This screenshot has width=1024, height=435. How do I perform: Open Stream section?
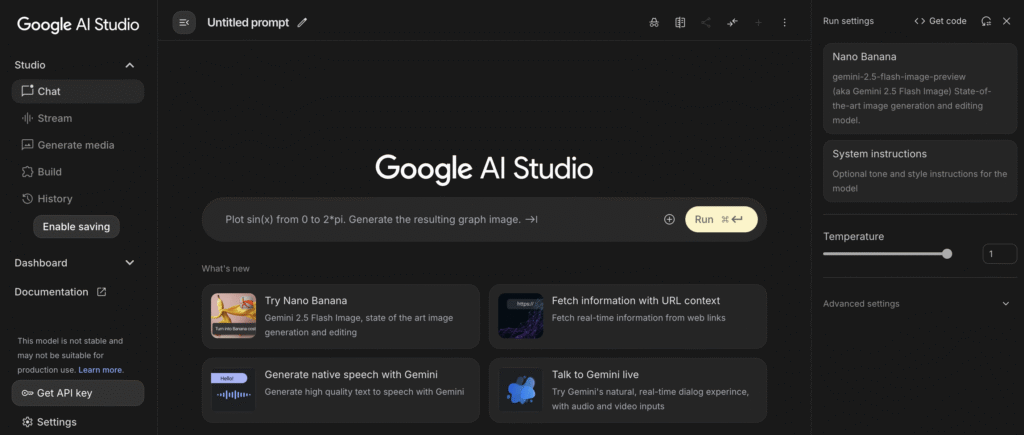78,118
